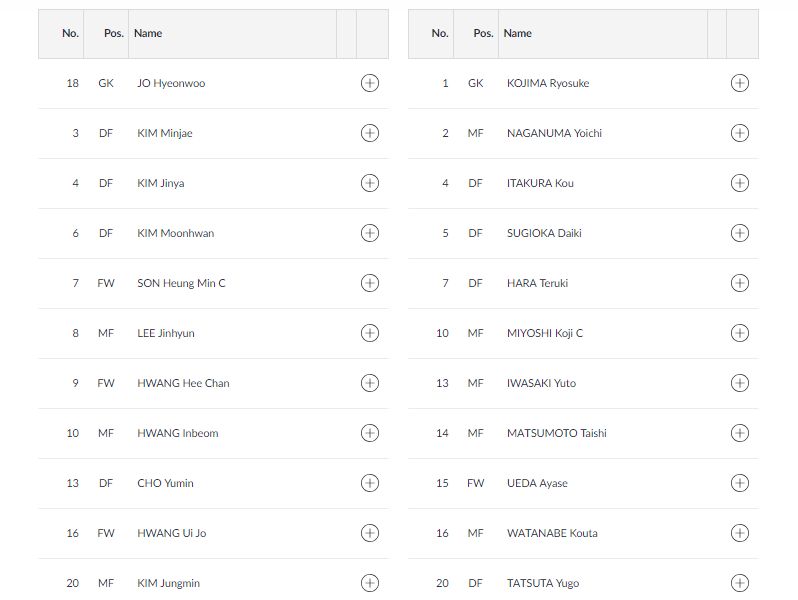Open plus icon beside NAGANUMA Yoichi
This screenshot has height=600, width=798.
coord(740,133)
